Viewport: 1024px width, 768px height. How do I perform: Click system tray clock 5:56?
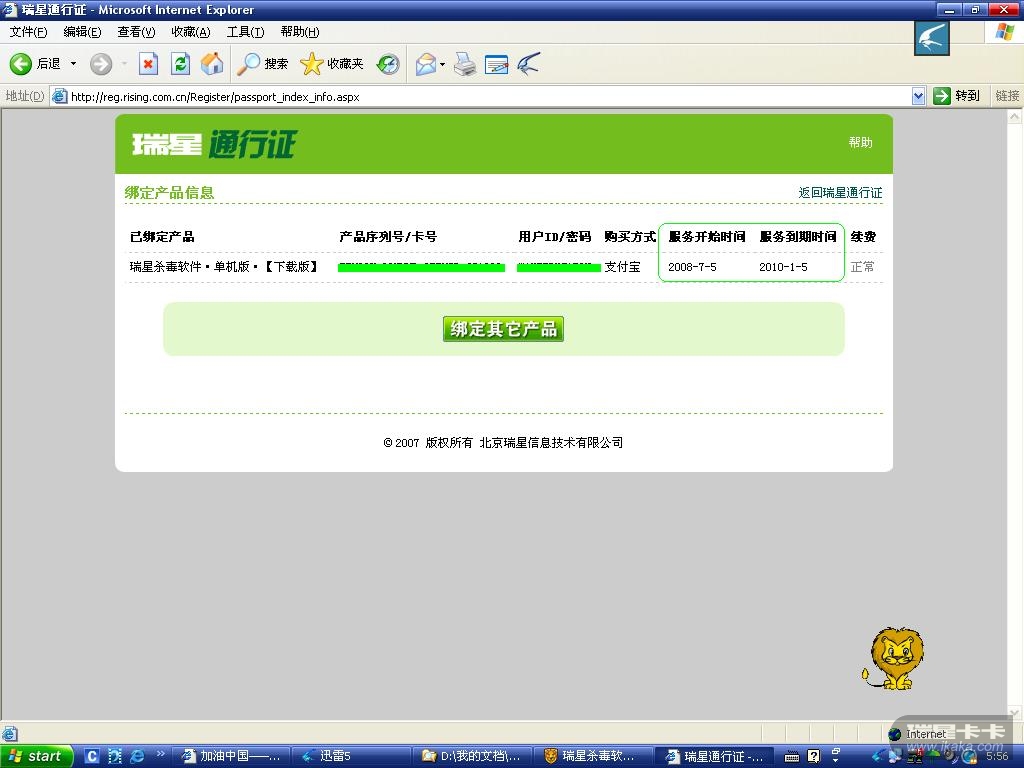tap(997, 756)
